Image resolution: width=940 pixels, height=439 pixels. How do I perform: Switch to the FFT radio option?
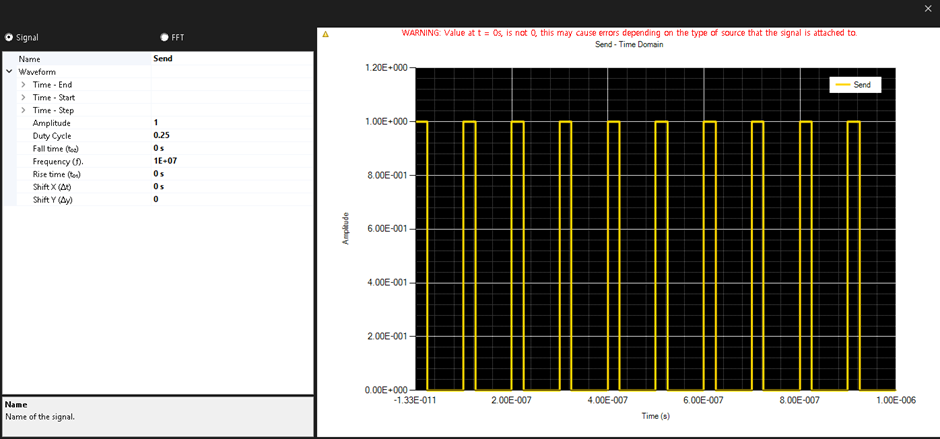point(164,37)
